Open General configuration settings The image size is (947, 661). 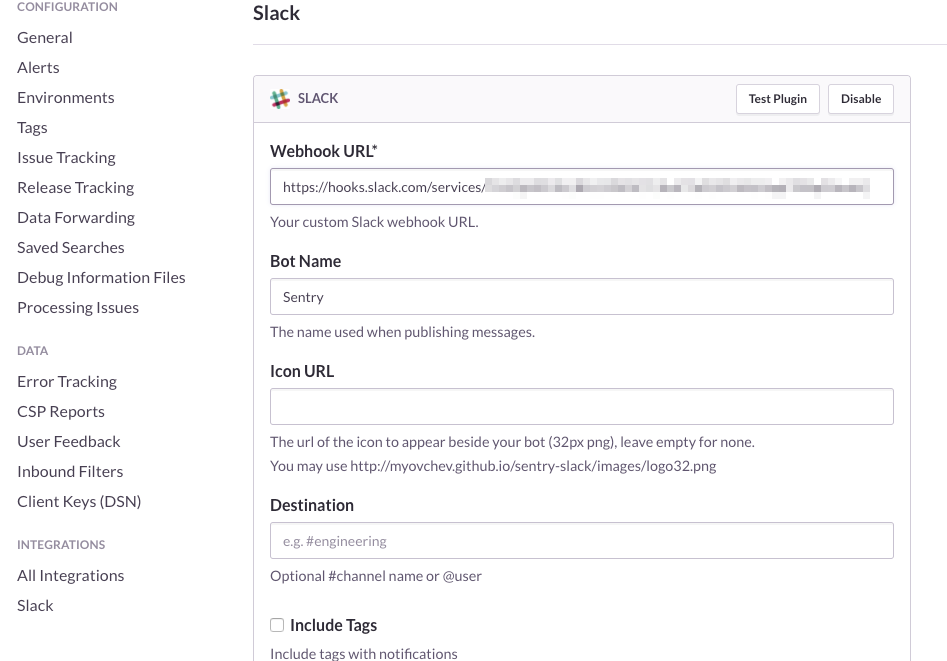tap(45, 37)
